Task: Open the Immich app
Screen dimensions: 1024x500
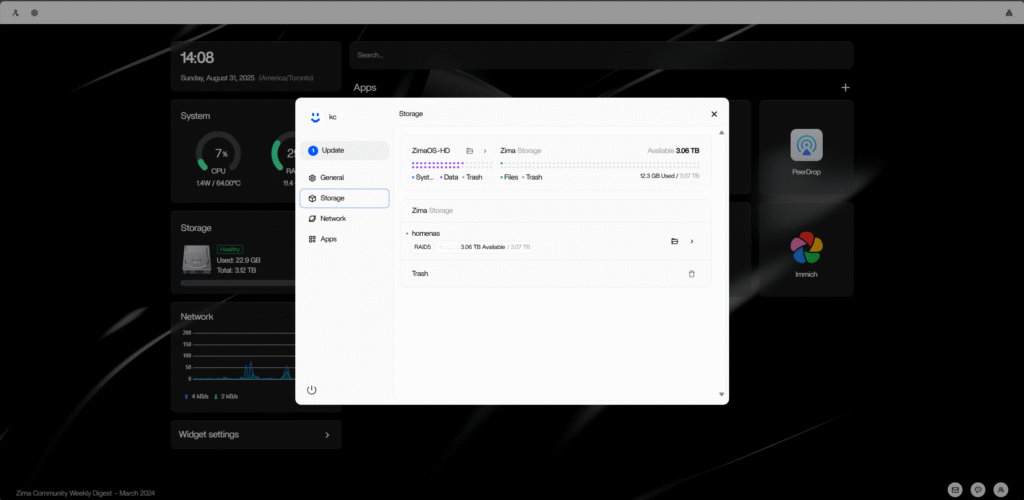Action: (807, 249)
